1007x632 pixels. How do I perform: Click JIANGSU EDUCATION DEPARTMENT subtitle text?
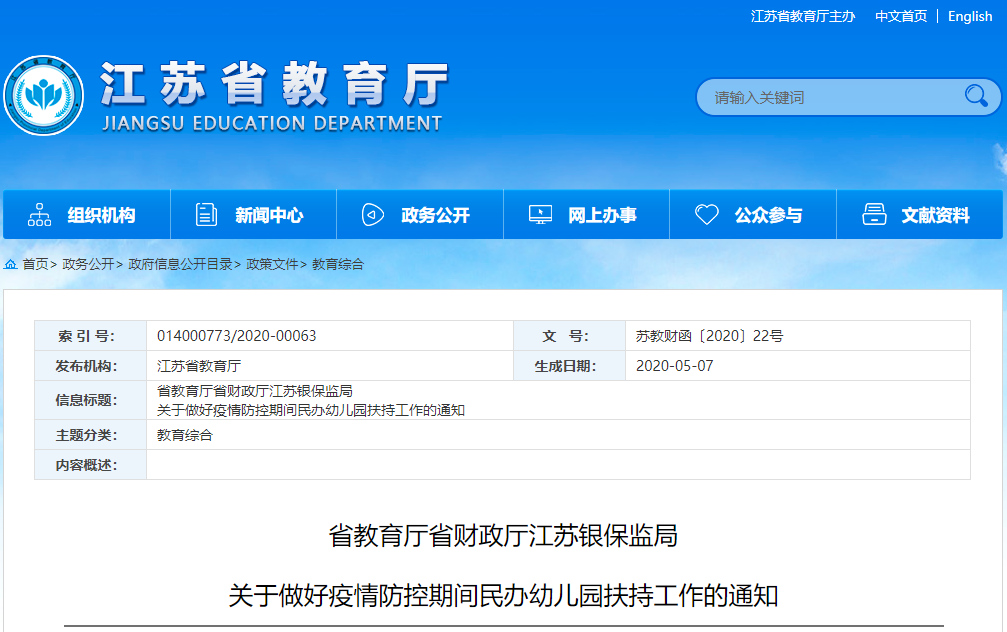click(x=272, y=123)
